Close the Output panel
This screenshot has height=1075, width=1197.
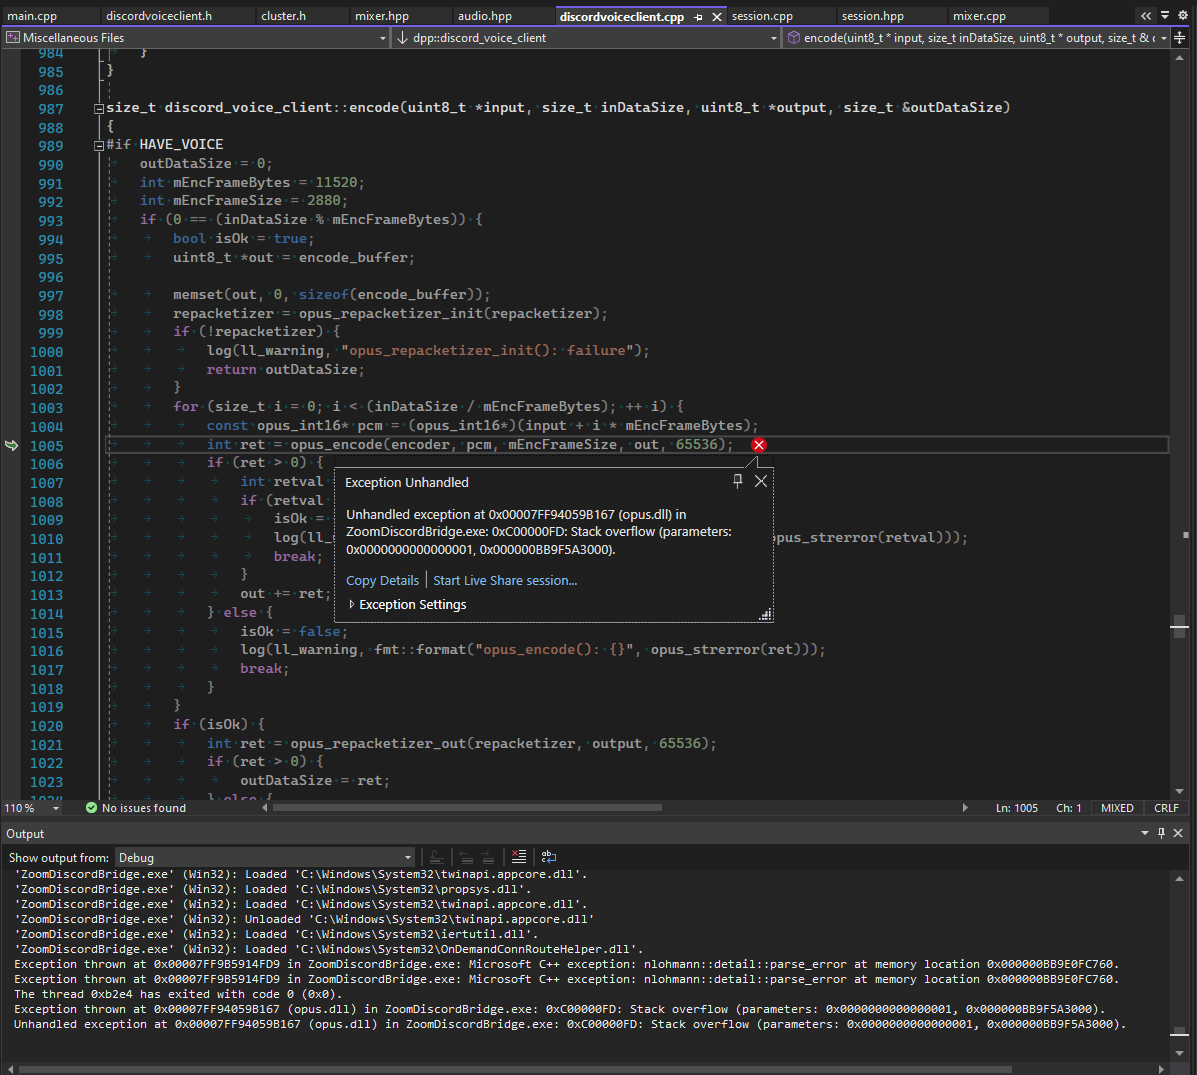[x=1178, y=833]
